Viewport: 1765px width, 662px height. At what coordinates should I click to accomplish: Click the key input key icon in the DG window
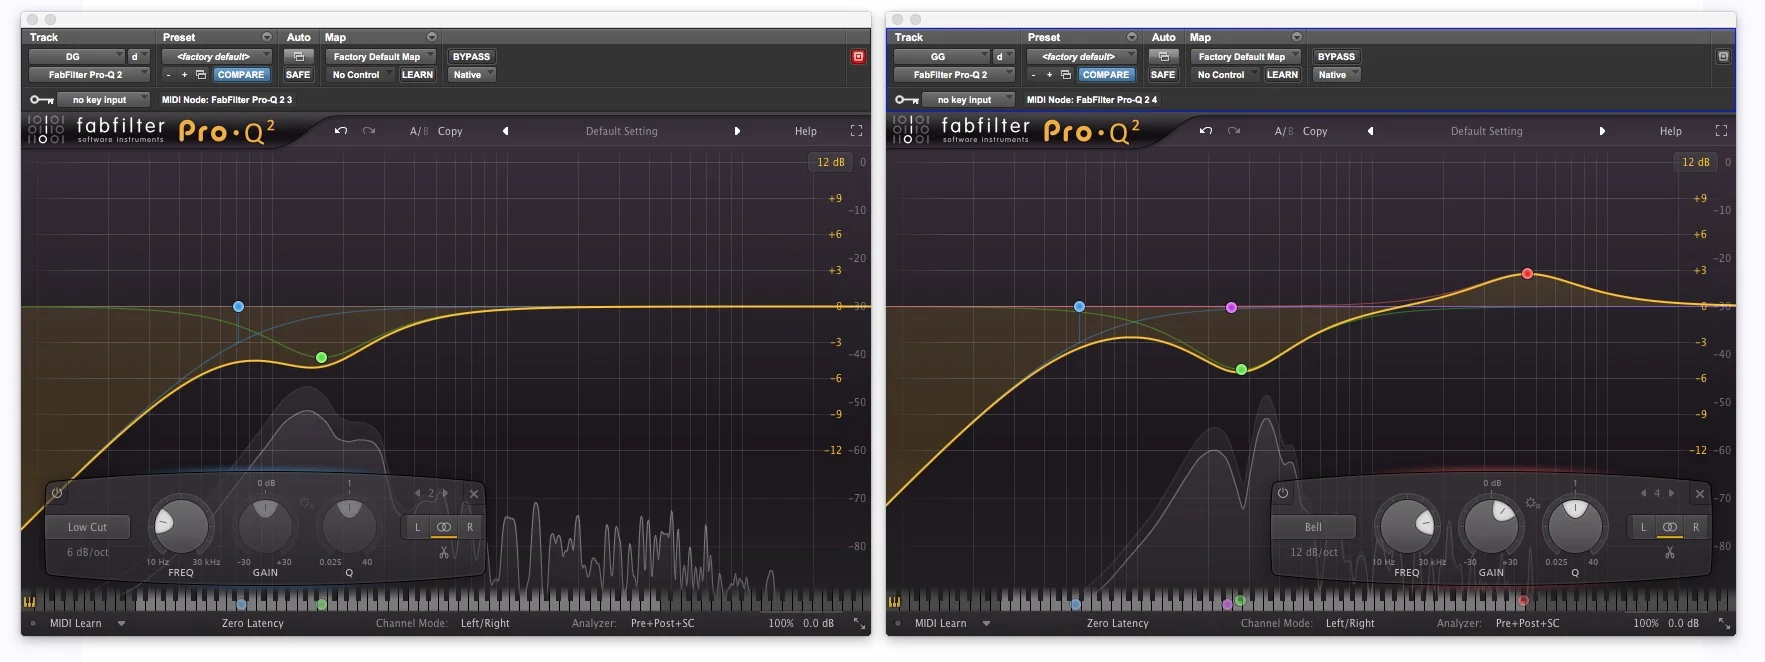click(41, 100)
